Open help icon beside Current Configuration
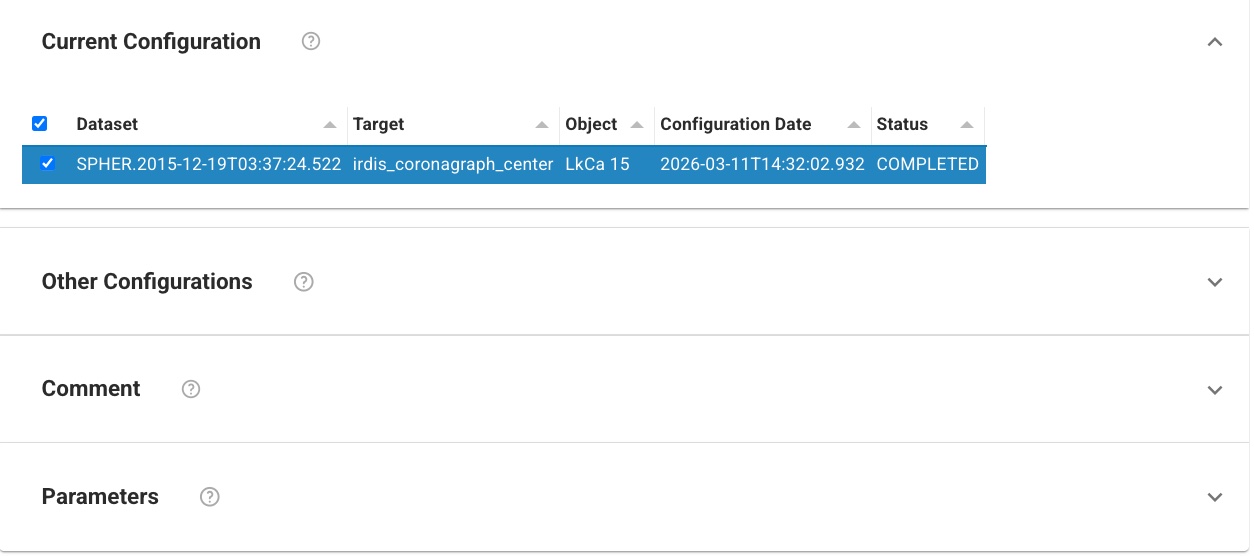1254x559 pixels. pyautogui.click(x=311, y=42)
